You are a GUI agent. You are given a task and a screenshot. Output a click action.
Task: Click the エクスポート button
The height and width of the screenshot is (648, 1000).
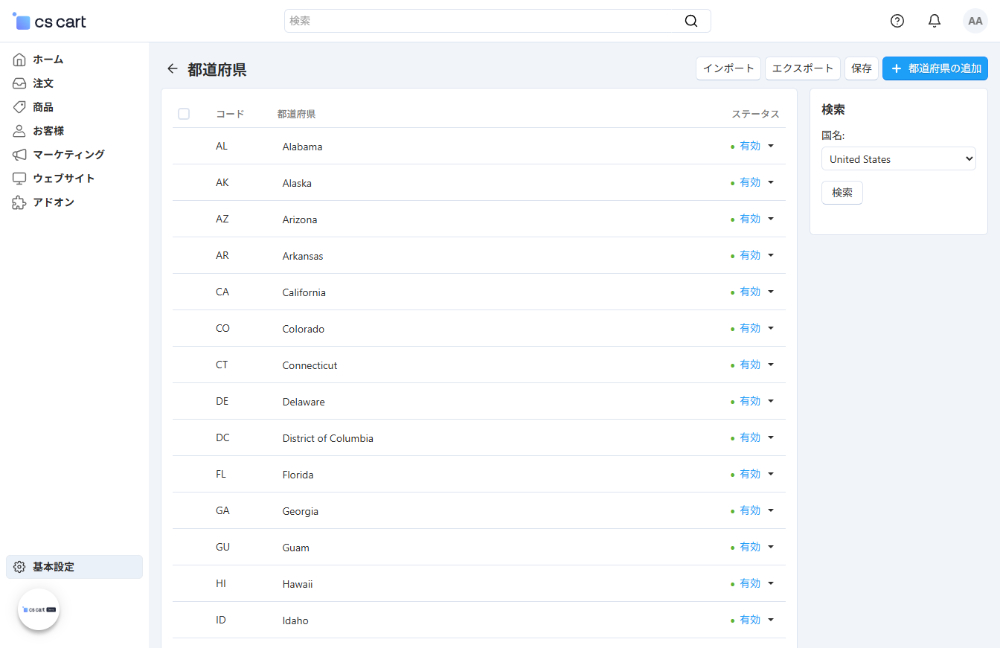coord(802,69)
